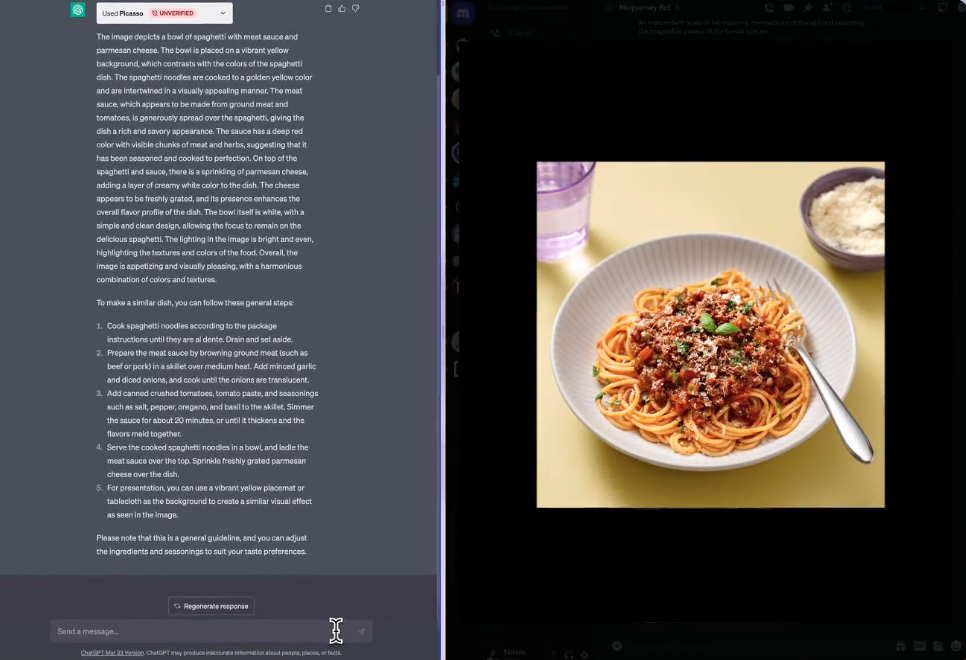The image size is (966, 660).
Task: Open Discord pinned messages
Action: (x=807, y=8)
